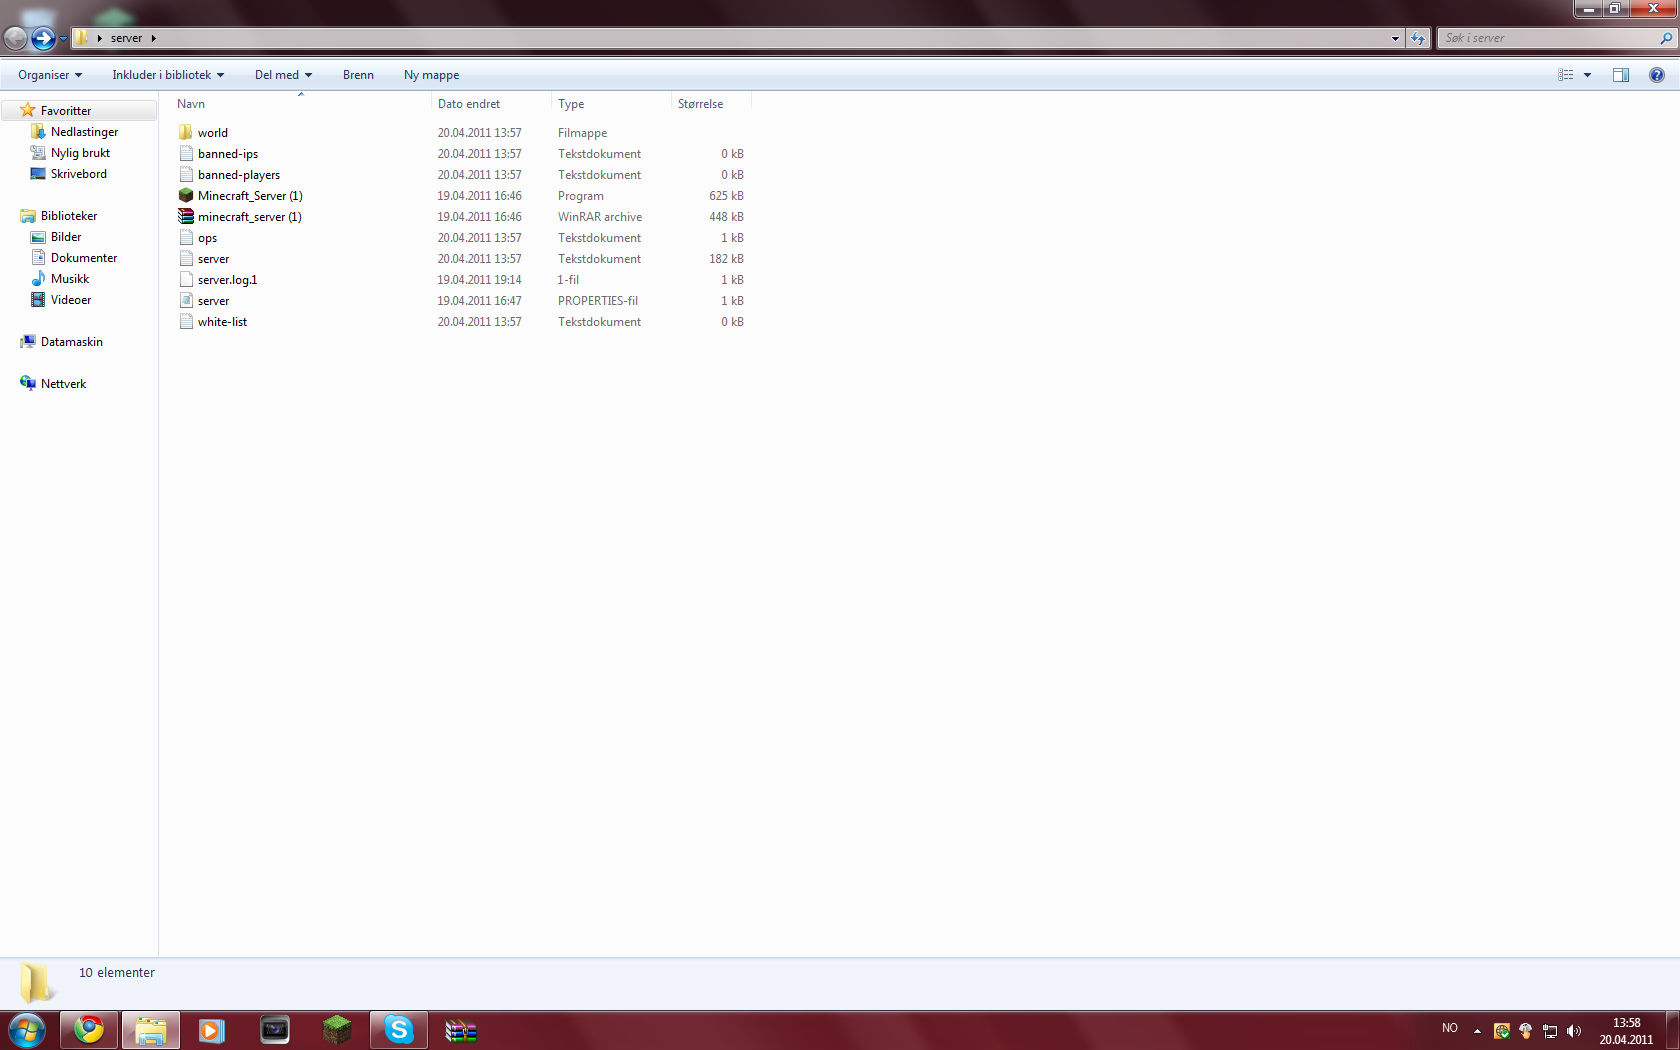Open Musikk library
The image size is (1680, 1050).
pos(70,279)
